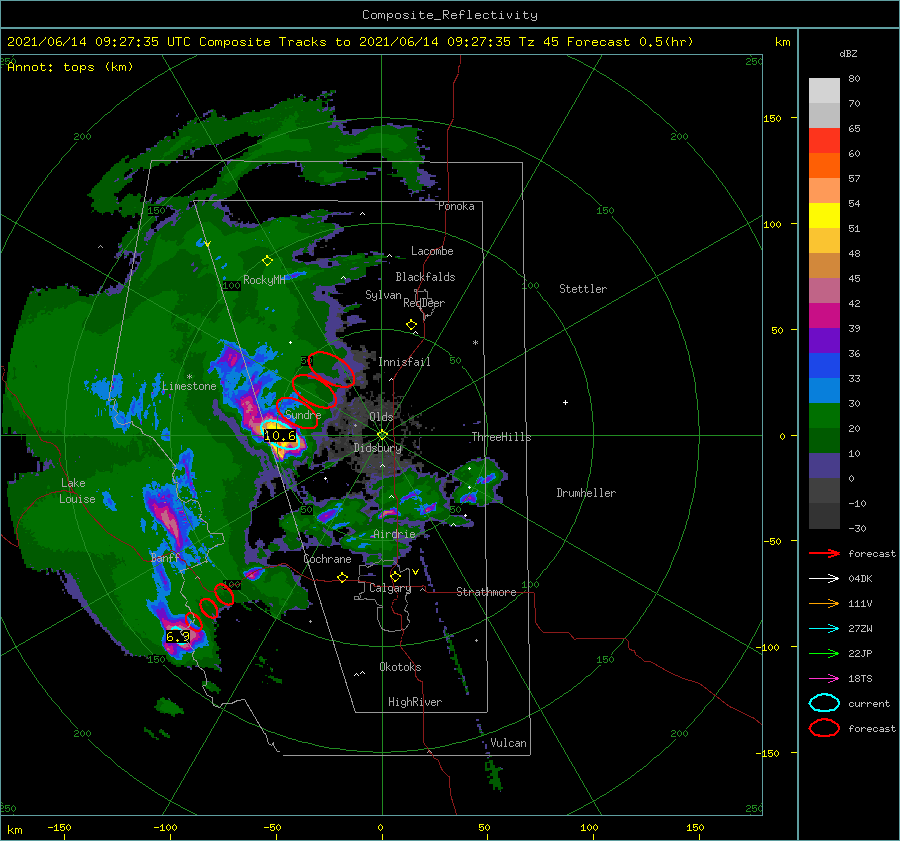Click the Drumheller city label
The height and width of the screenshot is (841, 900).
click(586, 493)
